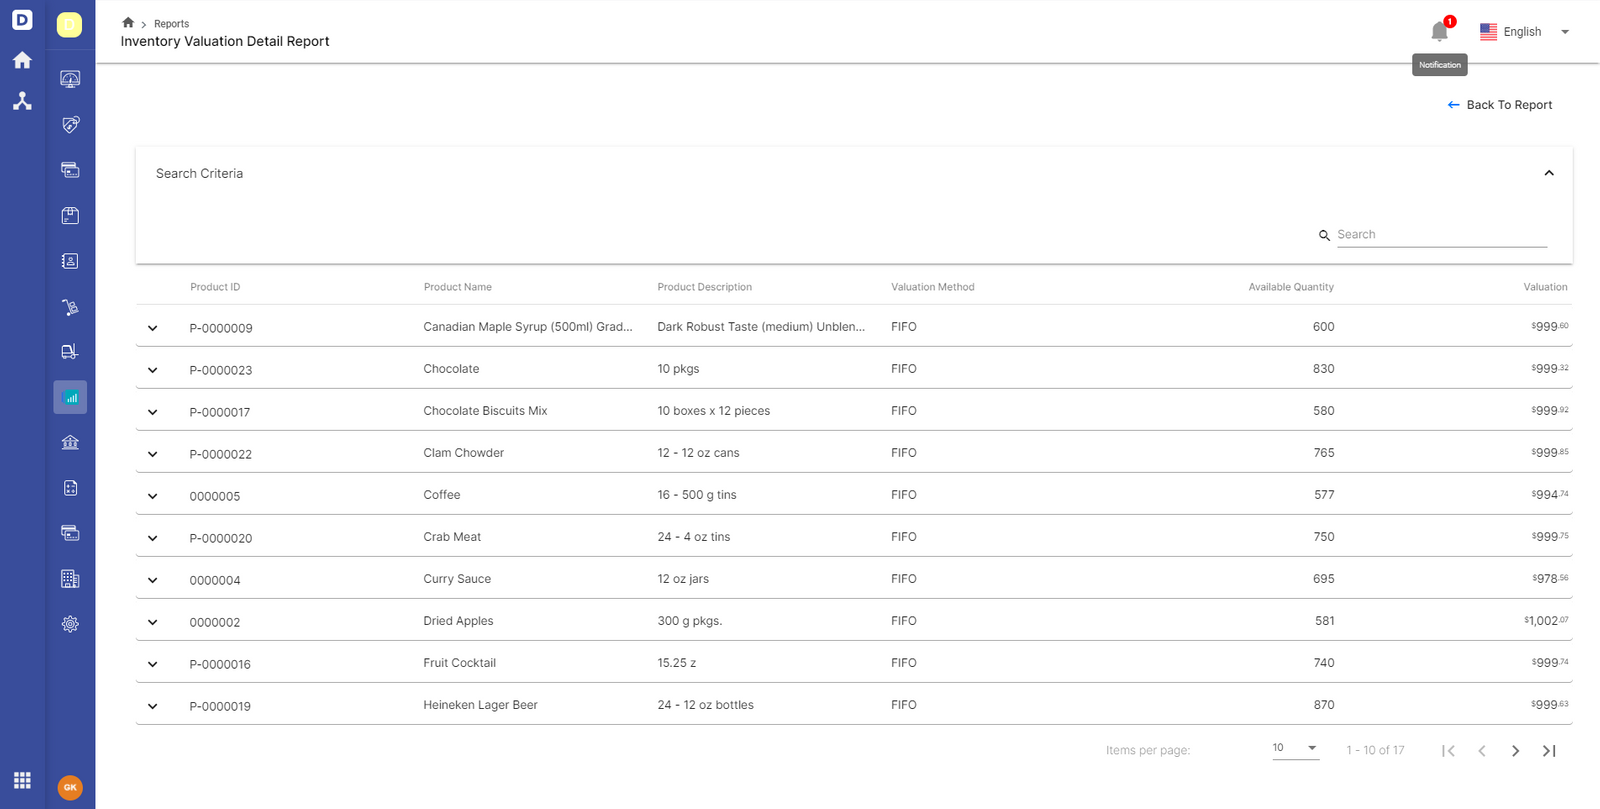Expand the Dried Apples row details

pos(153,622)
